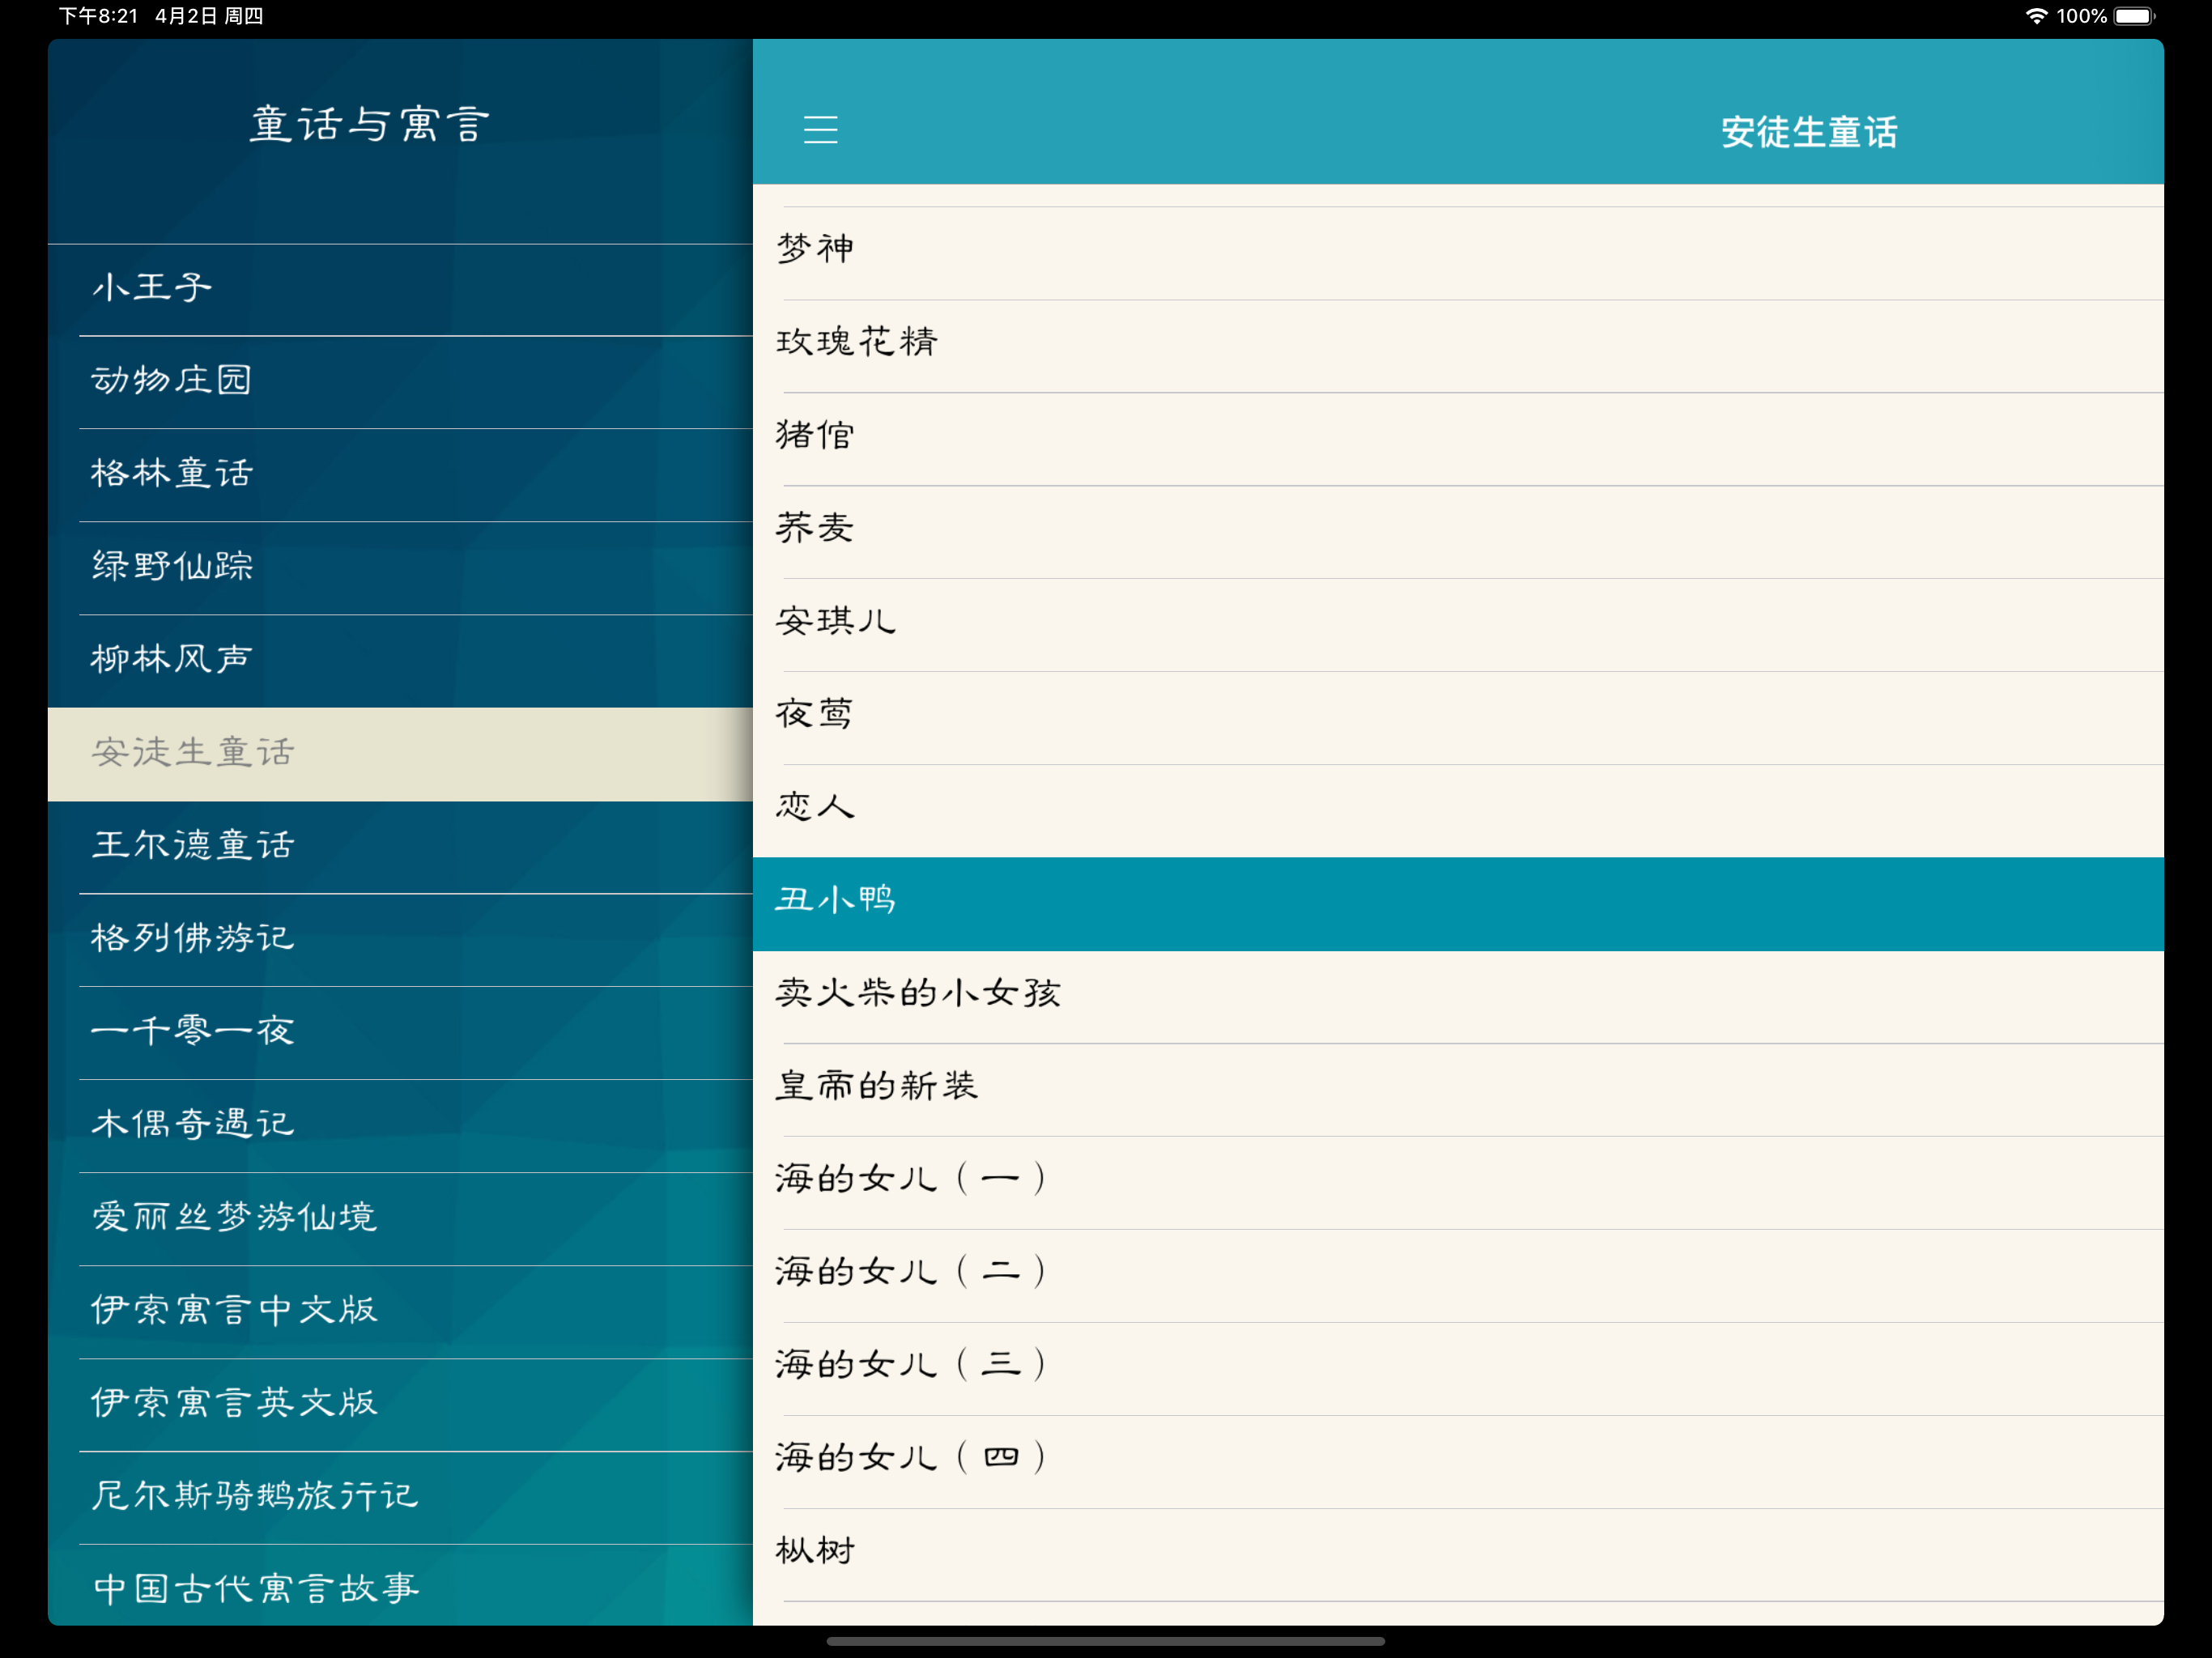Open 海的女儿（三）chapter
The width and height of the screenshot is (2212, 1658).
pos(1458,1369)
